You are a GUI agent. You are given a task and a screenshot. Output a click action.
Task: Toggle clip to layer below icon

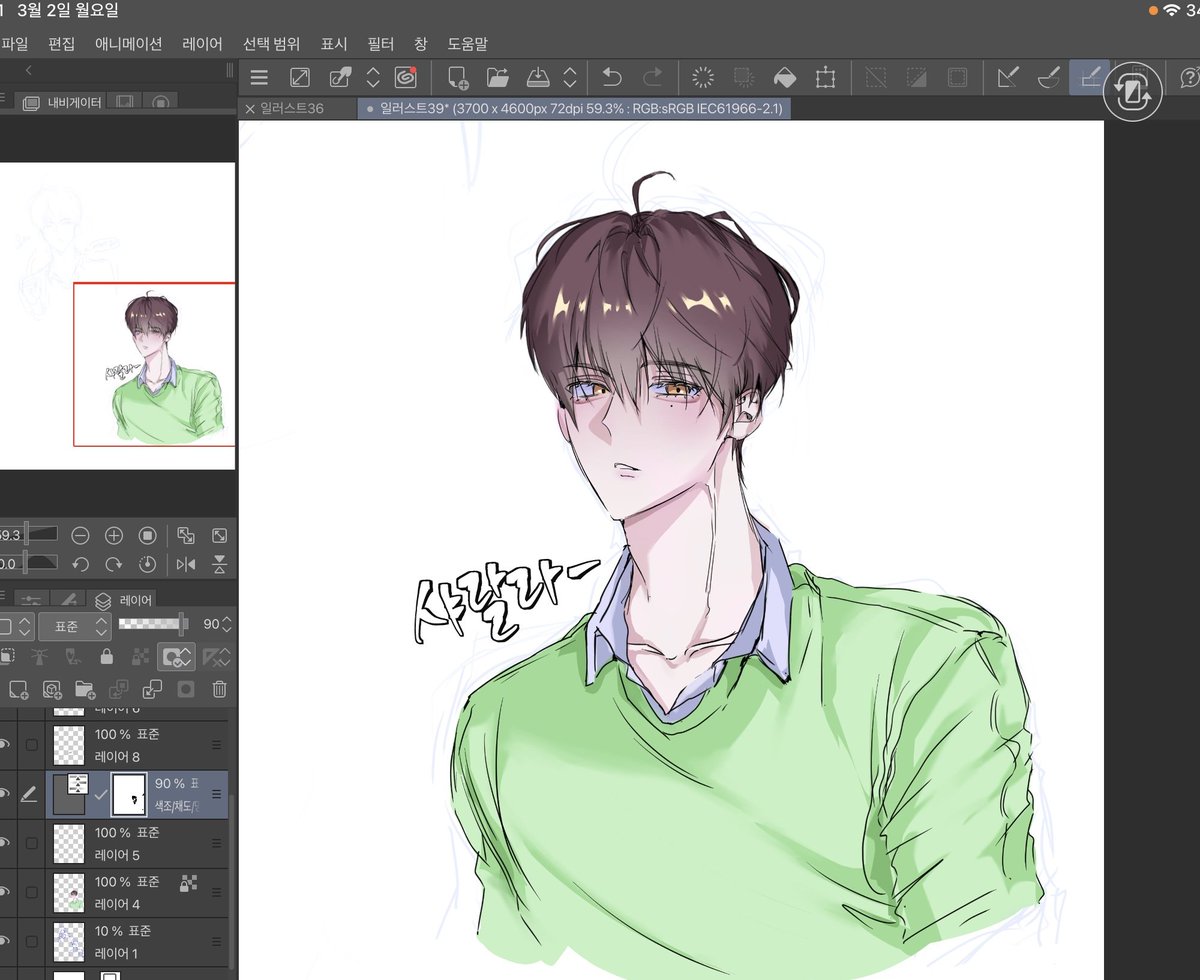pyautogui.click(x=9, y=658)
